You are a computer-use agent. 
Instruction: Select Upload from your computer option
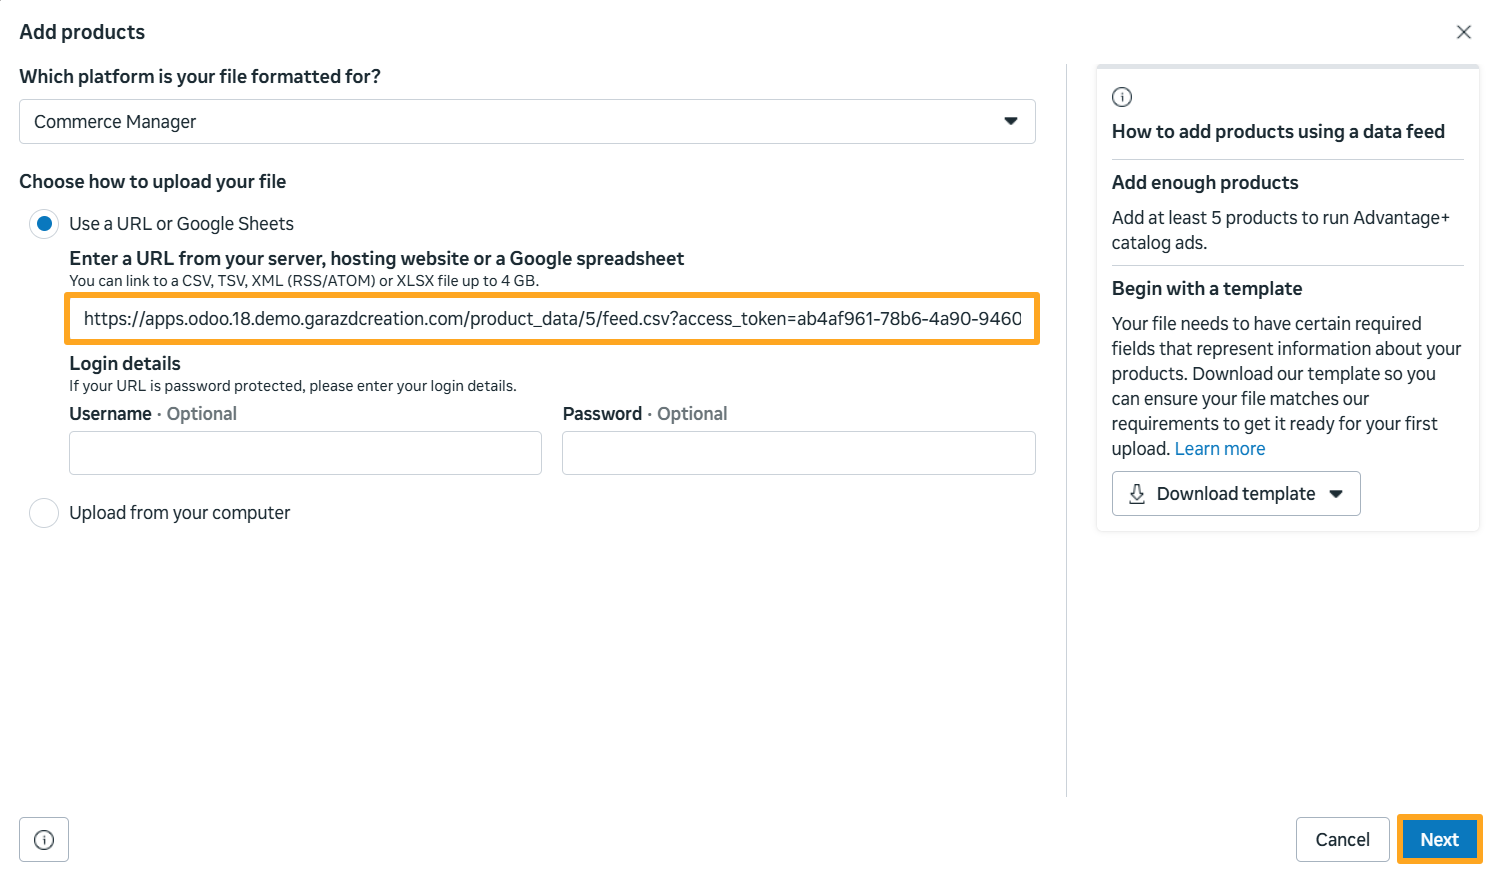pos(44,513)
